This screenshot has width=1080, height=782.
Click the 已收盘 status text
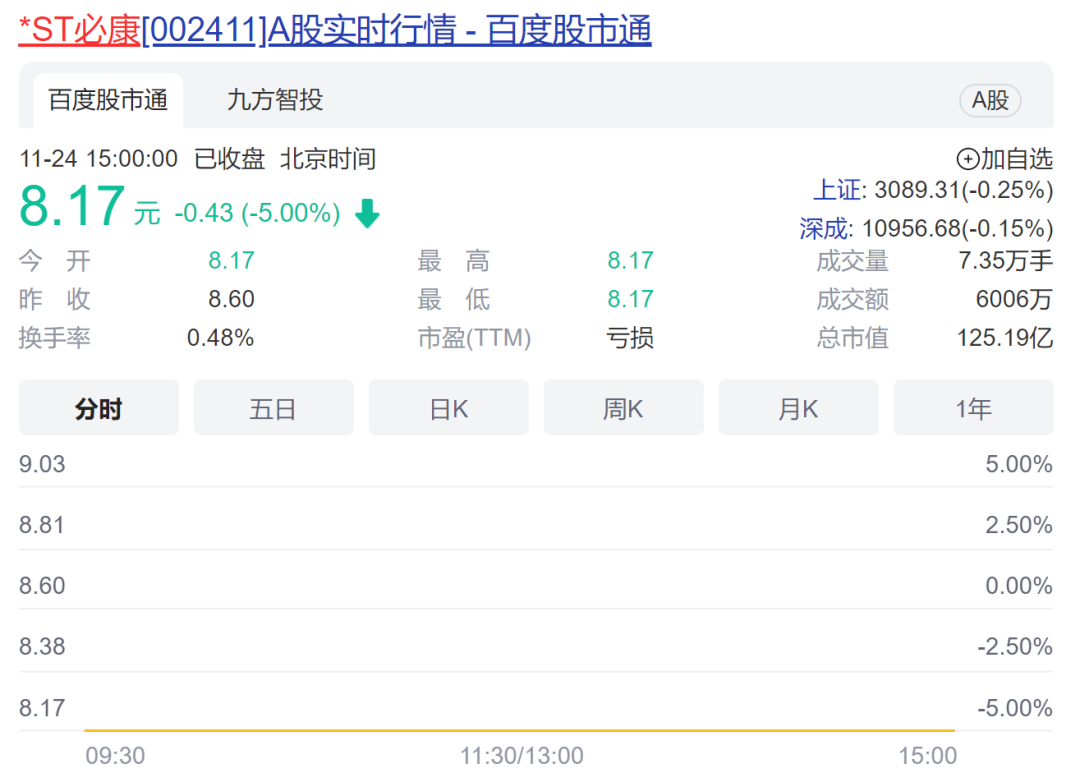(229, 159)
